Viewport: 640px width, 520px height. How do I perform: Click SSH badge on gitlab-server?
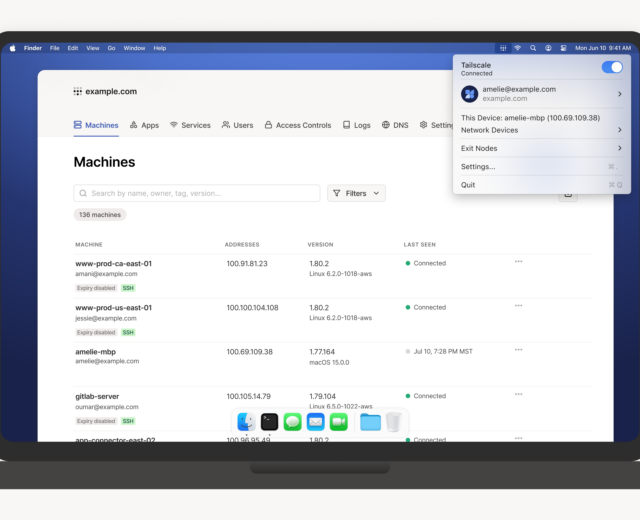click(128, 421)
